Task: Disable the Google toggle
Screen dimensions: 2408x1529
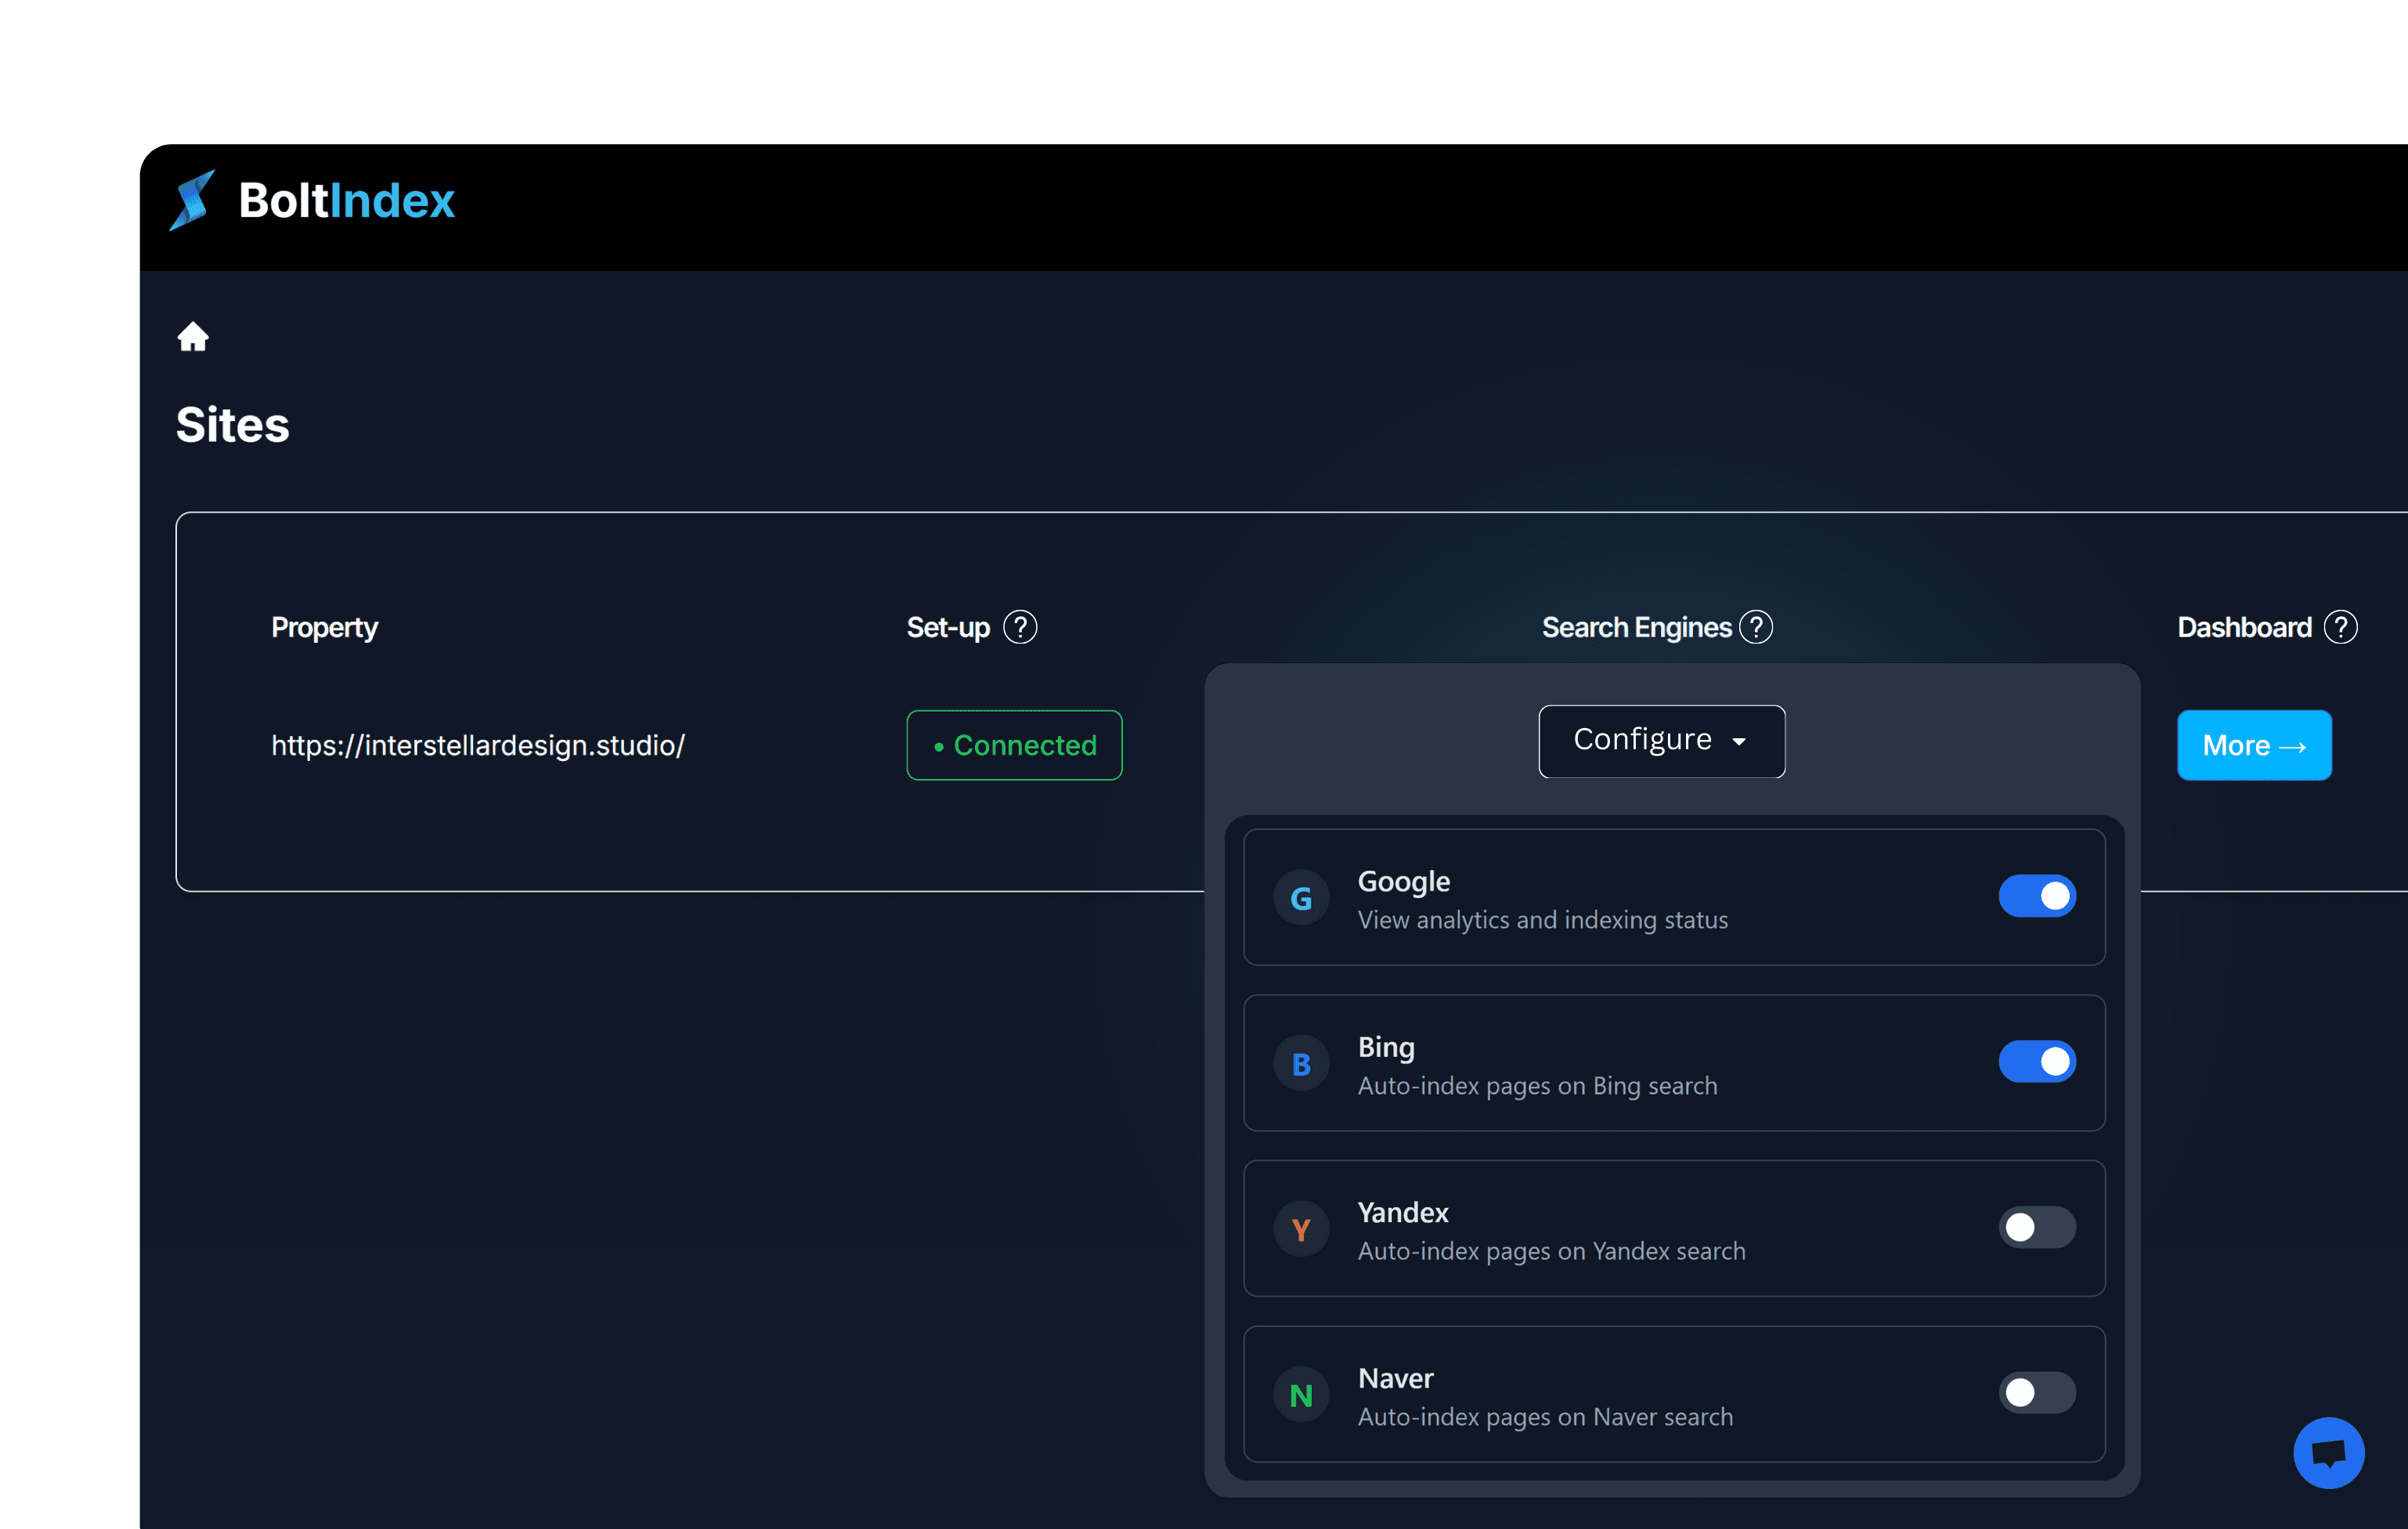Action: pyautogui.click(x=2037, y=896)
